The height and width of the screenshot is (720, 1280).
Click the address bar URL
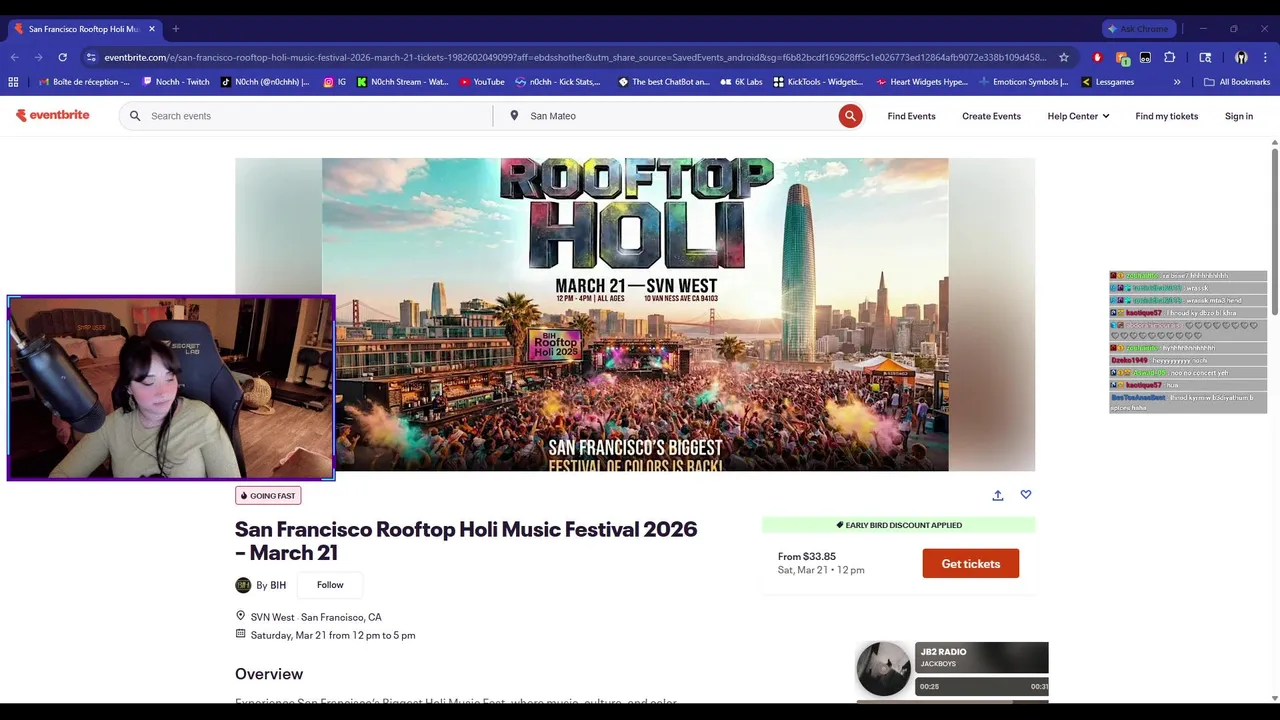tap(575, 57)
